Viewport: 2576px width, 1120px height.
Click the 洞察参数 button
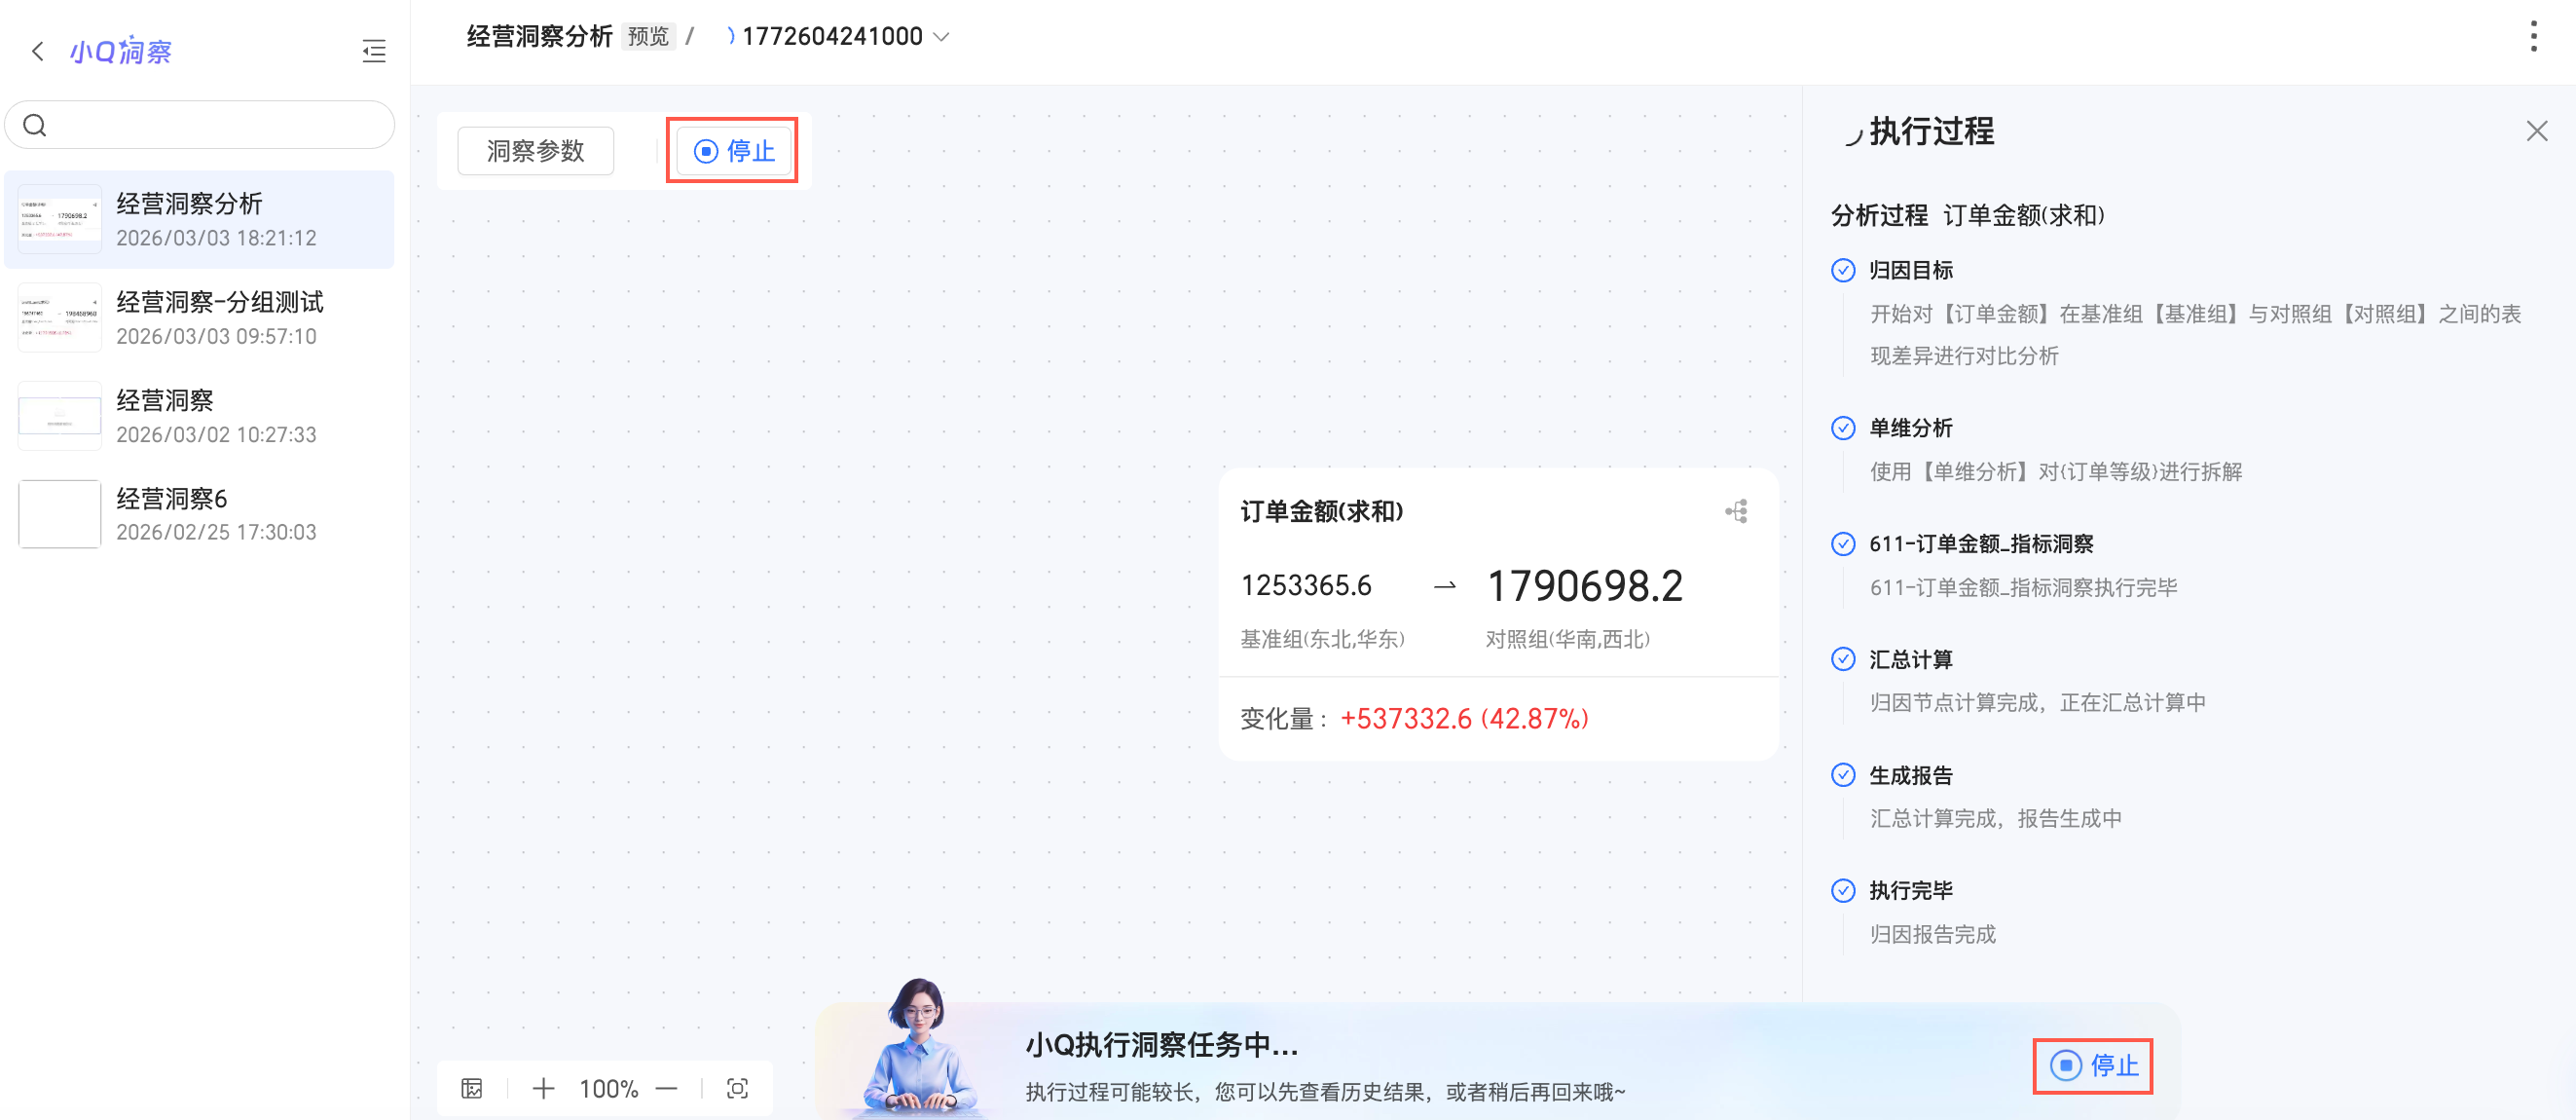pos(536,151)
